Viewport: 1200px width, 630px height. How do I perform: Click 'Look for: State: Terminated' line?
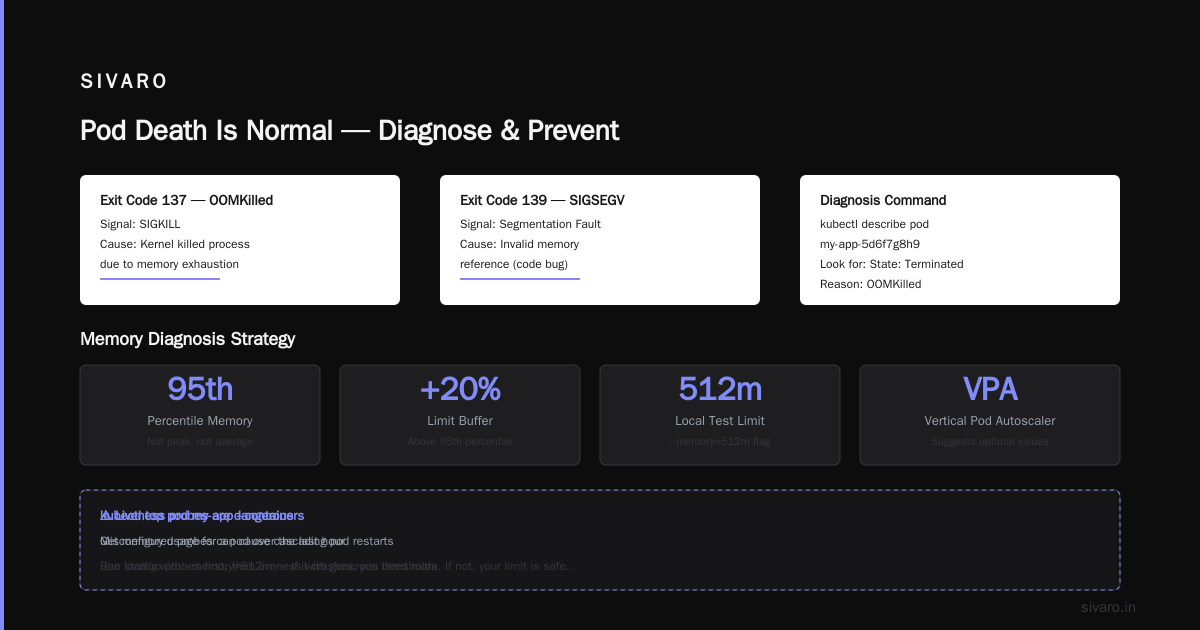click(x=892, y=264)
